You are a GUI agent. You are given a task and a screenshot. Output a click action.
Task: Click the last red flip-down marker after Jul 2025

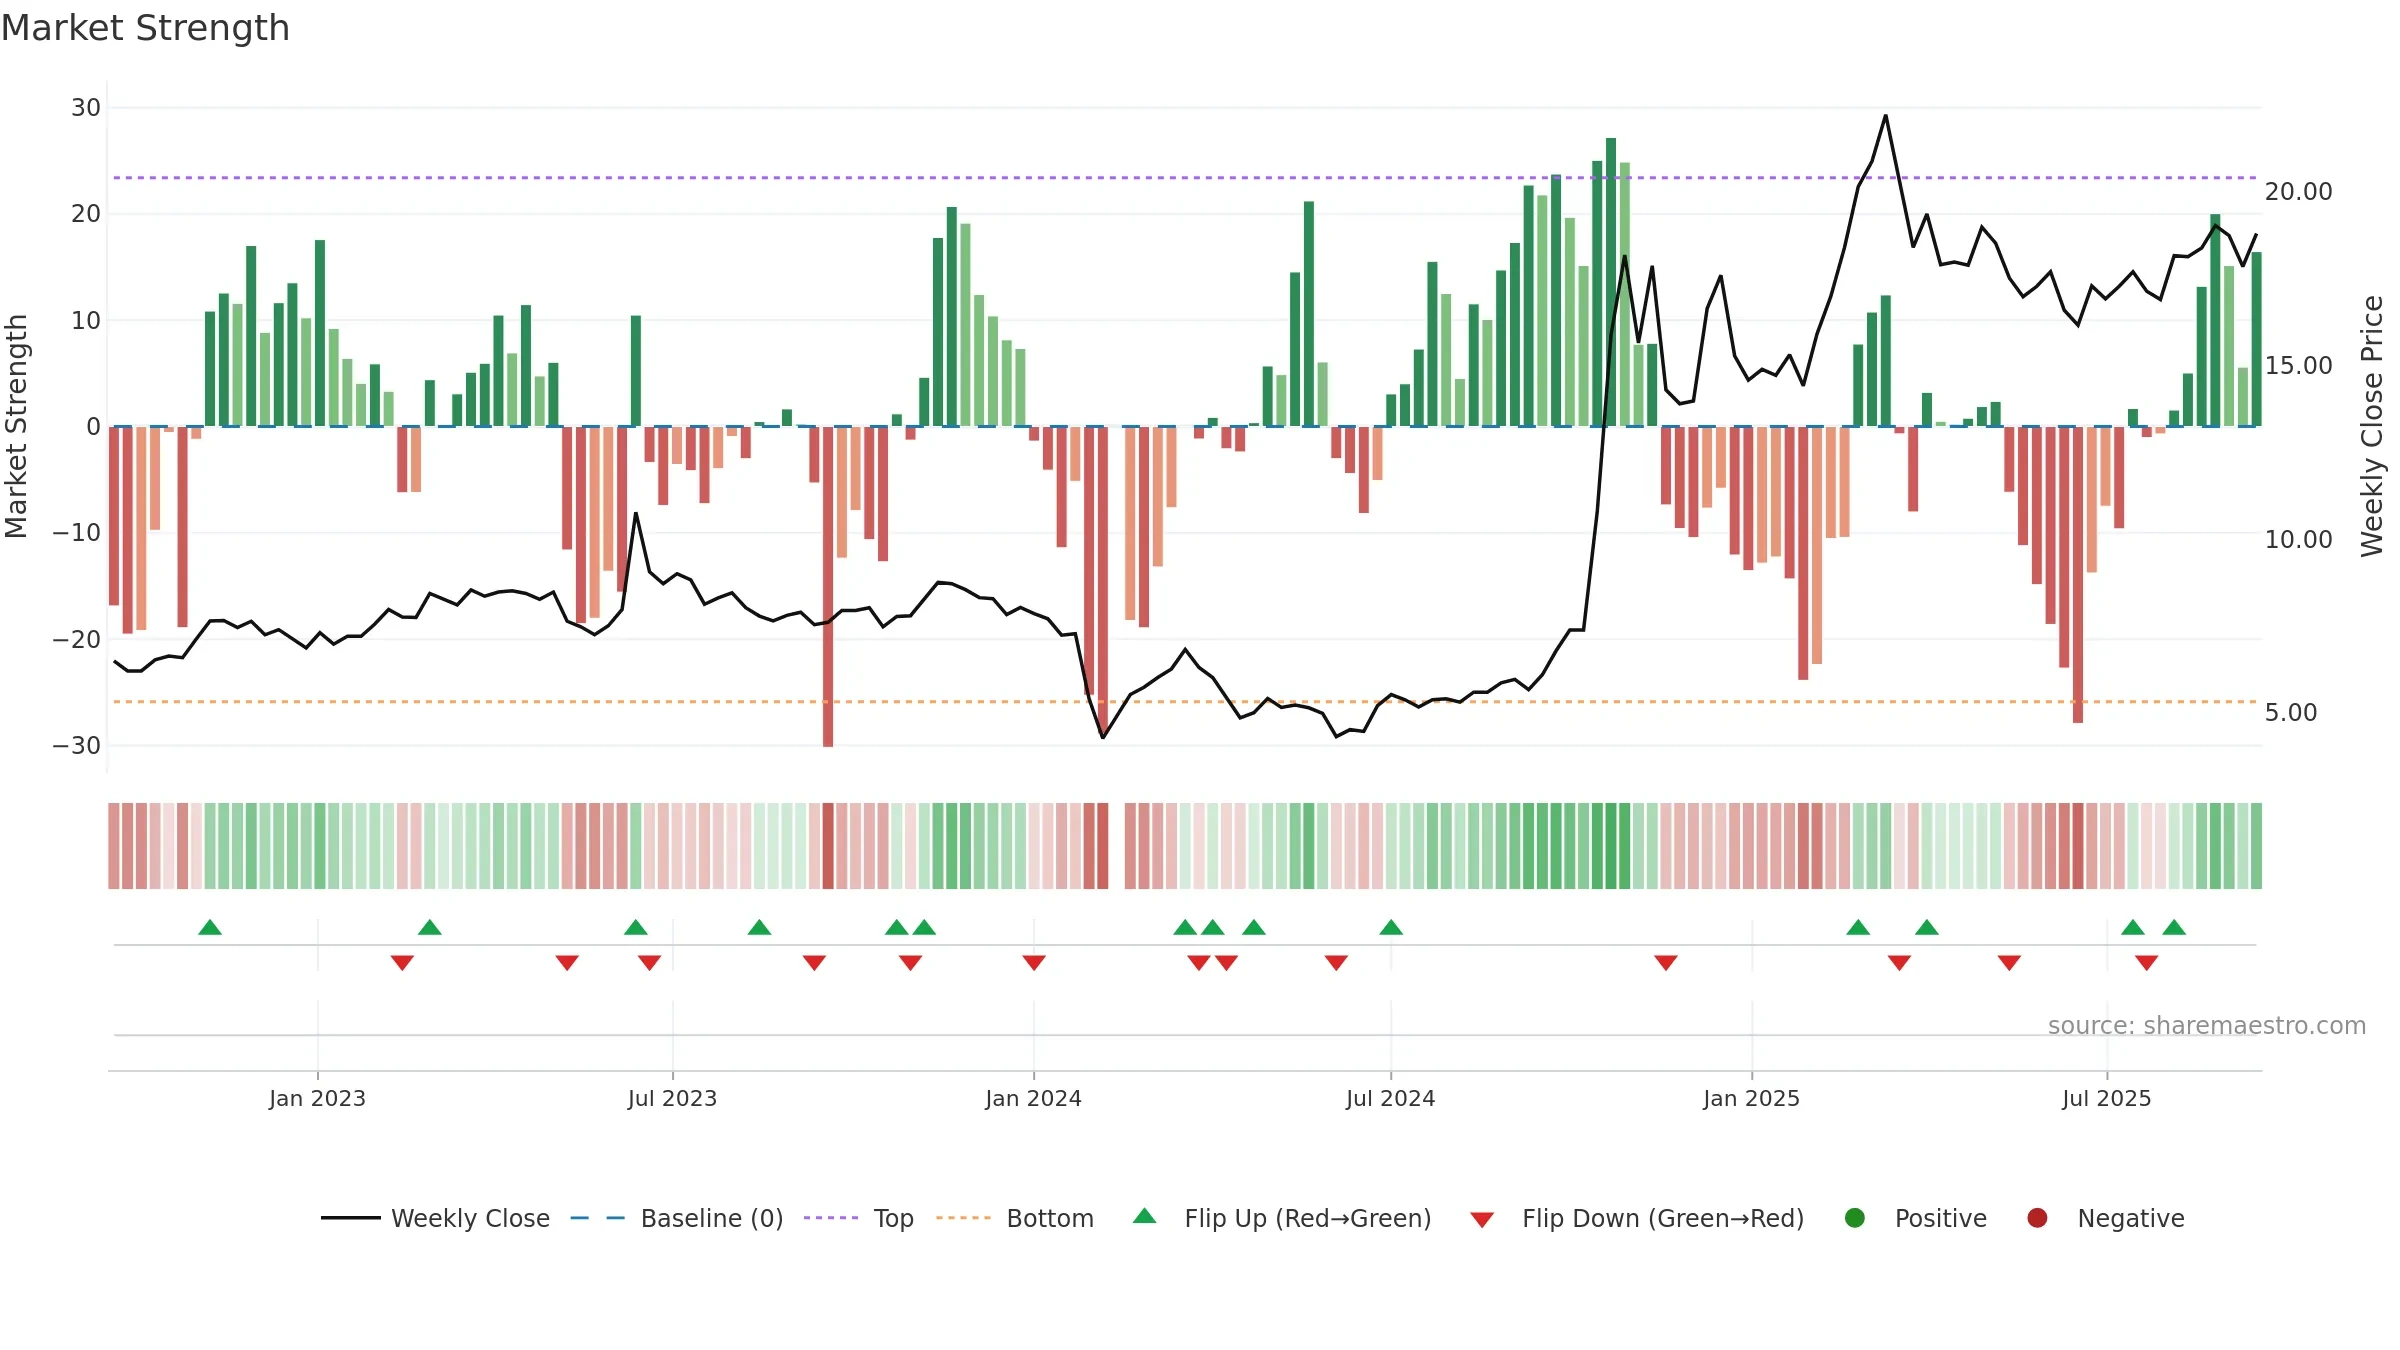[x=2146, y=963]
